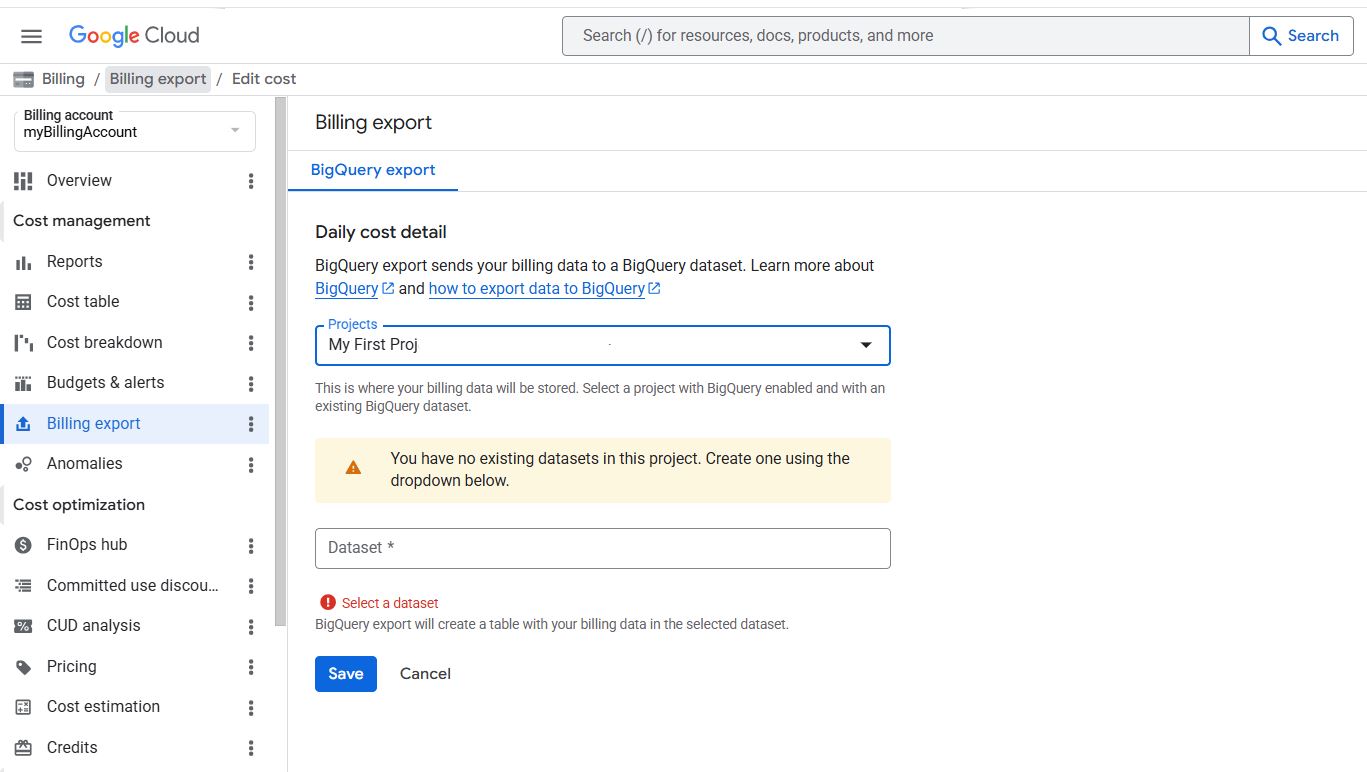Open more options for Billing export

click(251, 424)
